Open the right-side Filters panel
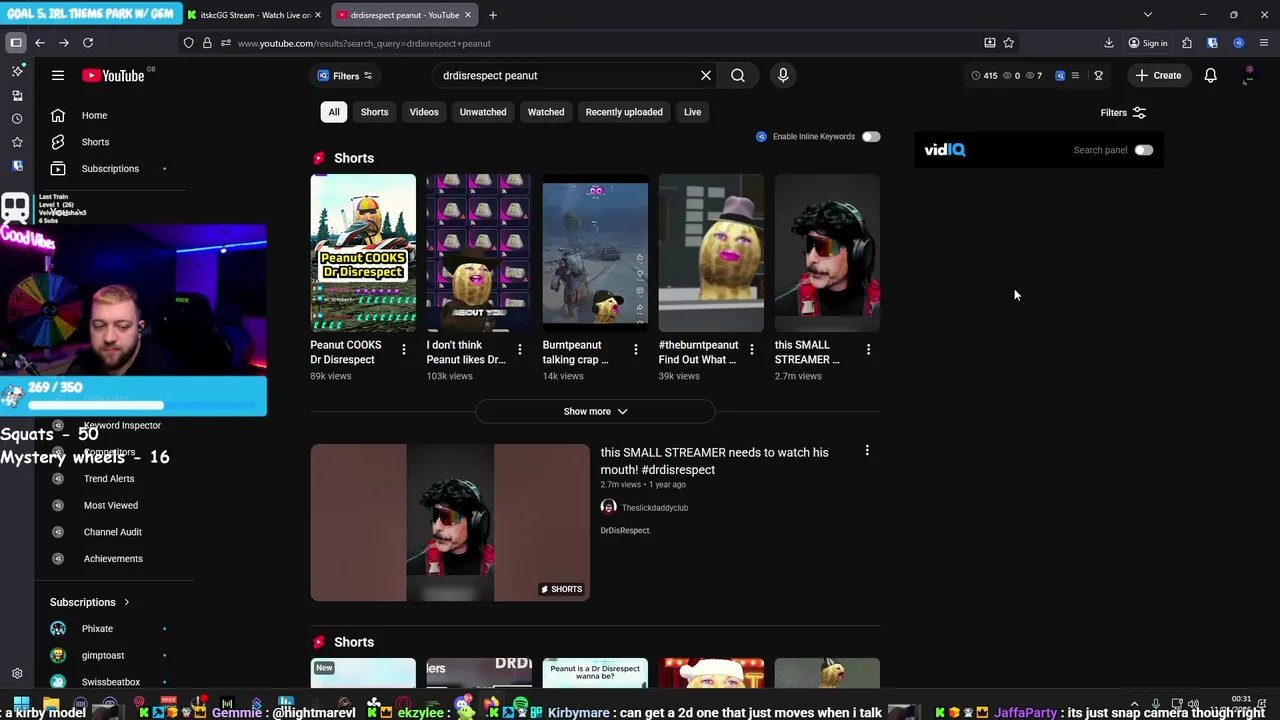Viewport: 1280px width, 720px height. click(1123, 113)
